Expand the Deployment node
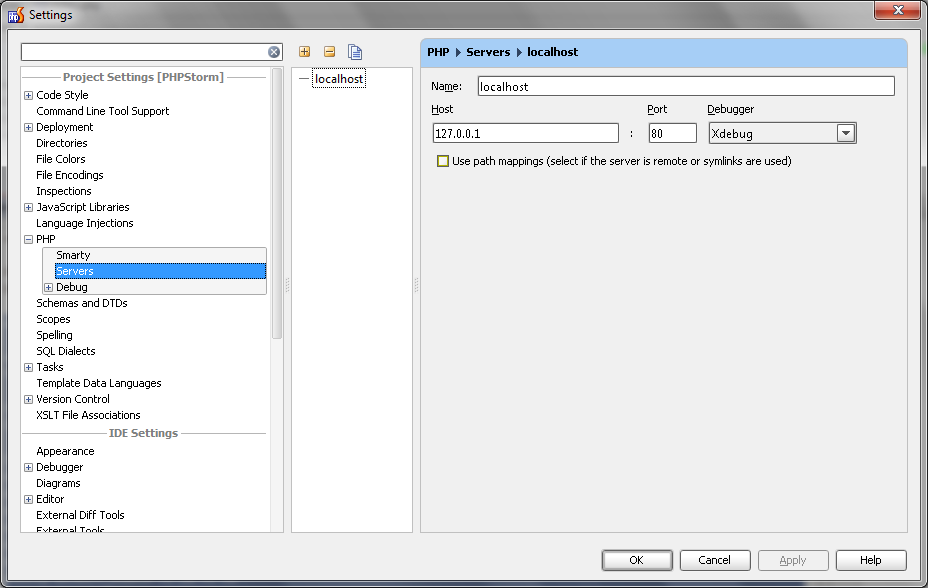 tap(28, 127)
